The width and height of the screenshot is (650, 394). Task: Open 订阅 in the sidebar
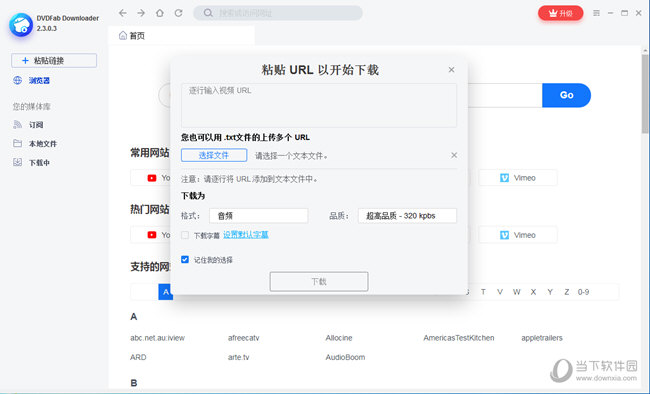point(36,124)
